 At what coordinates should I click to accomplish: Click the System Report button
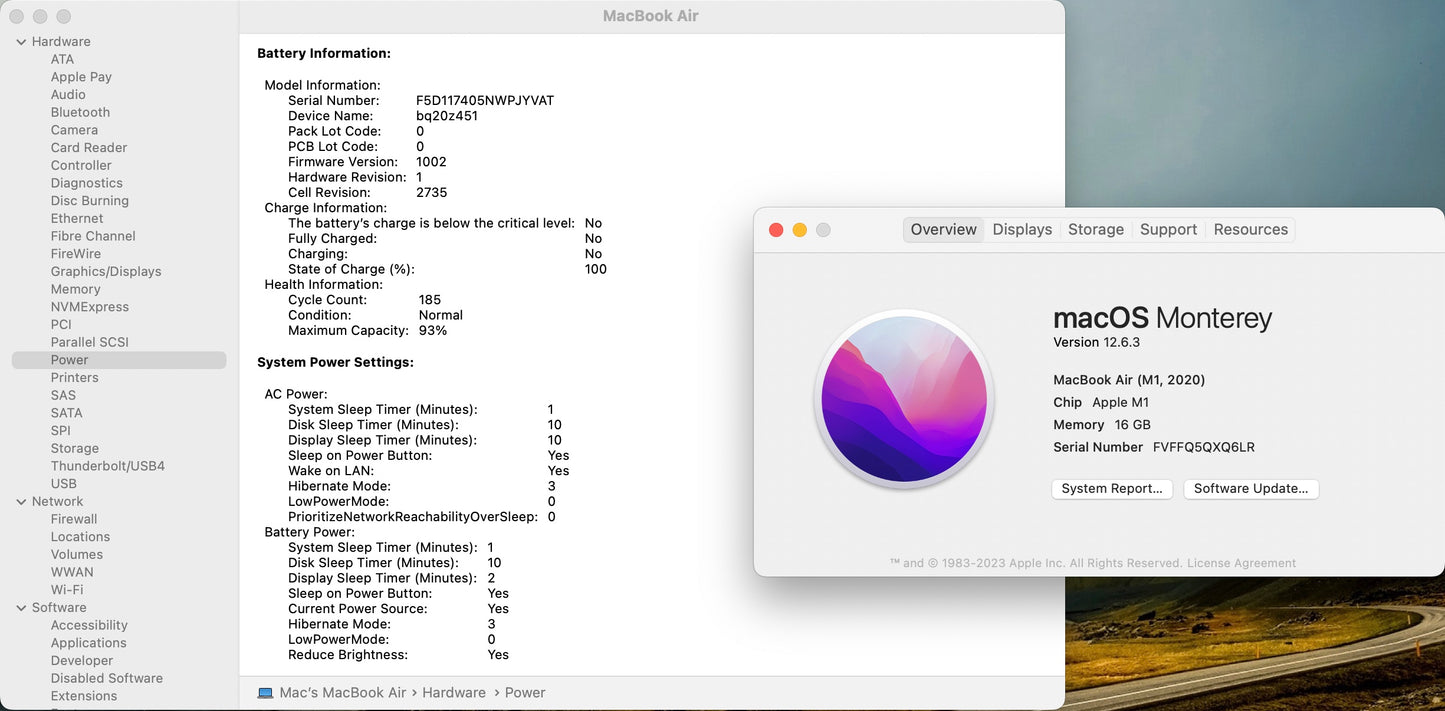[x=1111, y=489]
